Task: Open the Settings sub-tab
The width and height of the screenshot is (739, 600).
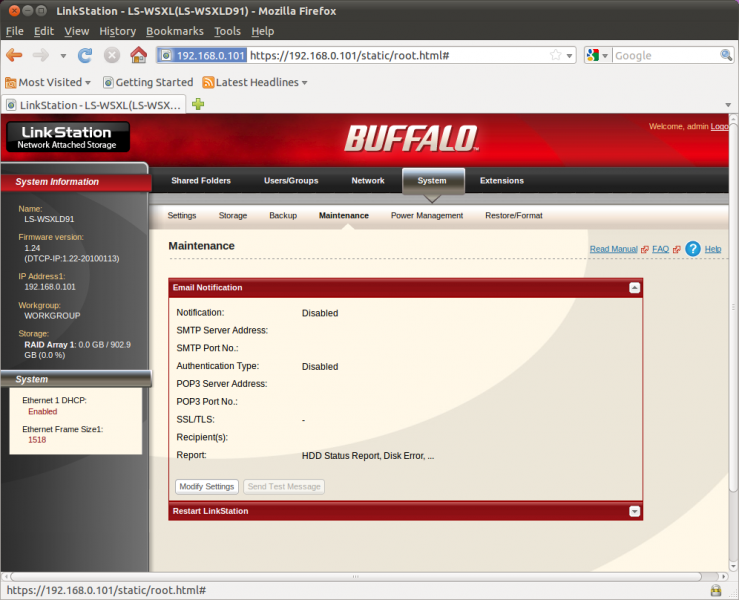Action: pos(182,215)
